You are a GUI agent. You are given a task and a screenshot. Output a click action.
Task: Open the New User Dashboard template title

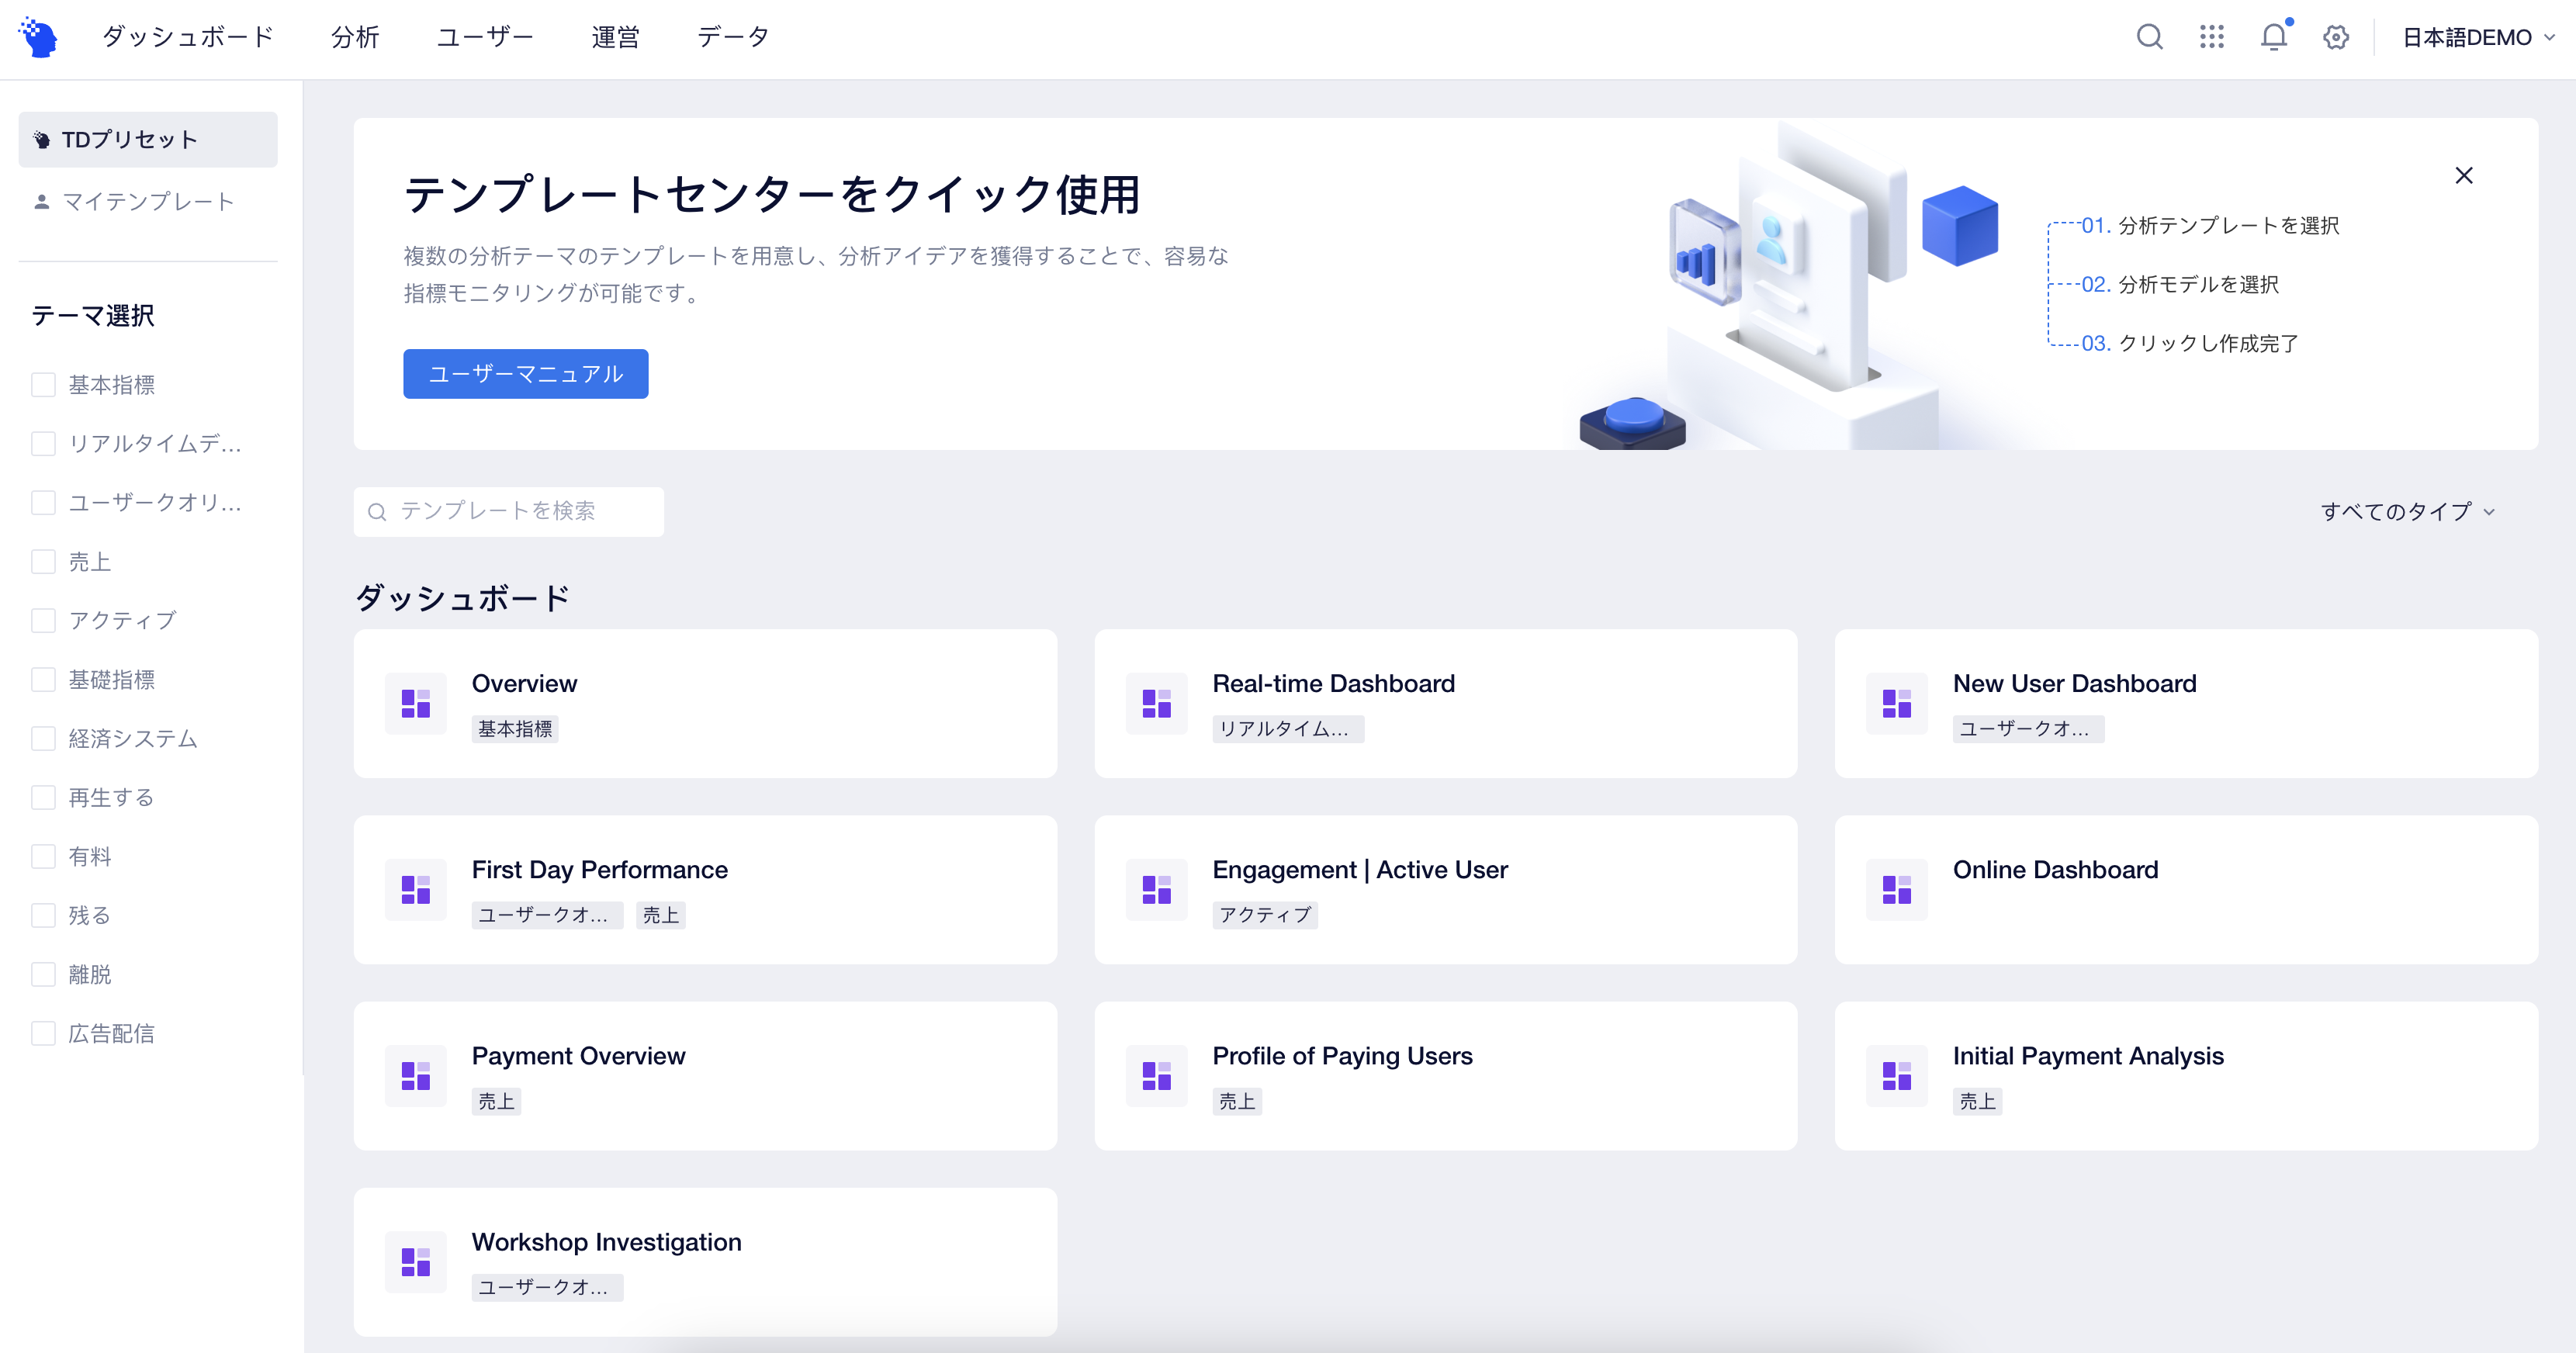2075,684
